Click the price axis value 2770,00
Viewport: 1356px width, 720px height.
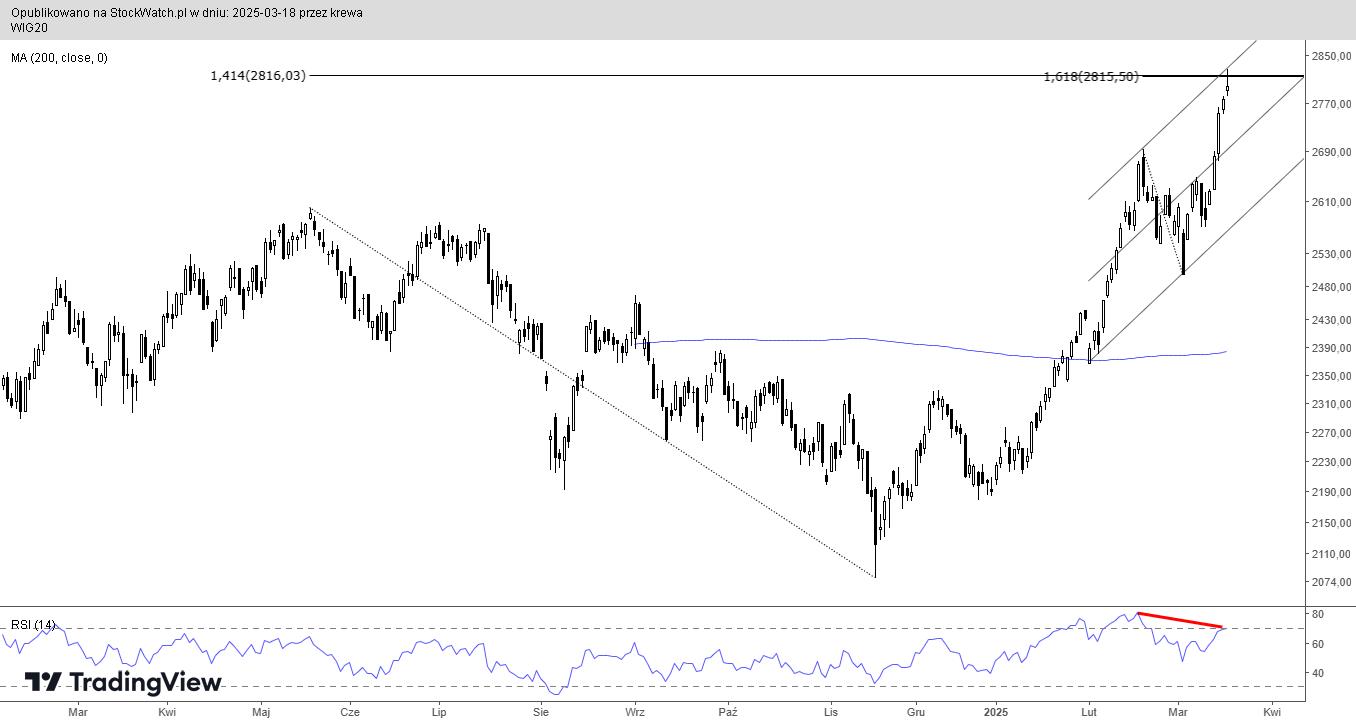1332,104
